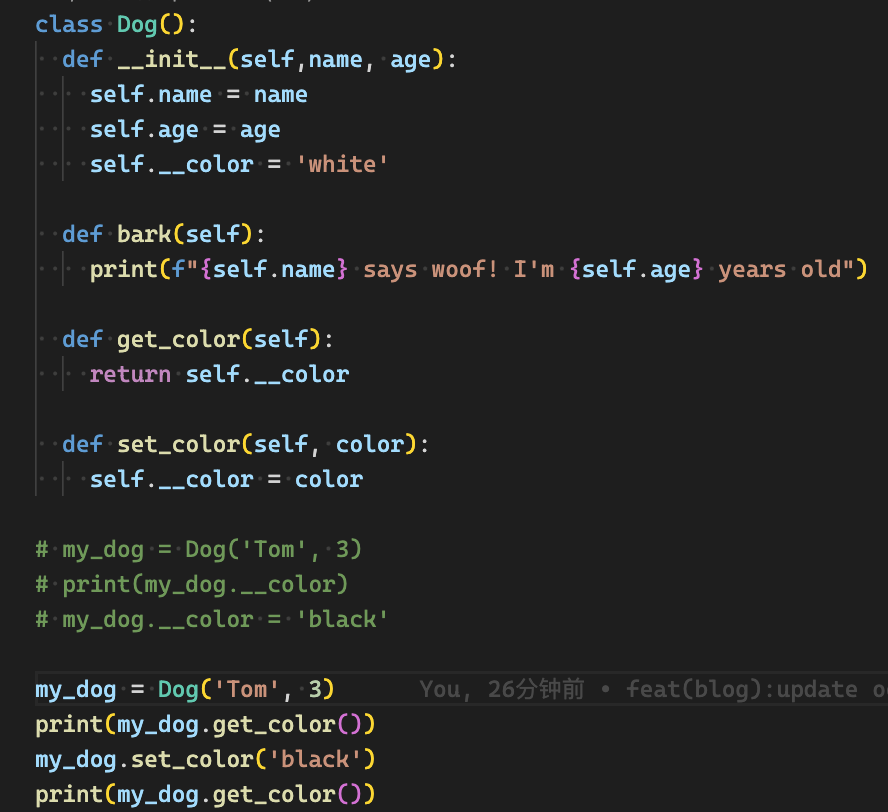Place cursor on the __init__ method name
This screenshot has height=812, width=888.
pyautogui.click(x=172, y=59)
